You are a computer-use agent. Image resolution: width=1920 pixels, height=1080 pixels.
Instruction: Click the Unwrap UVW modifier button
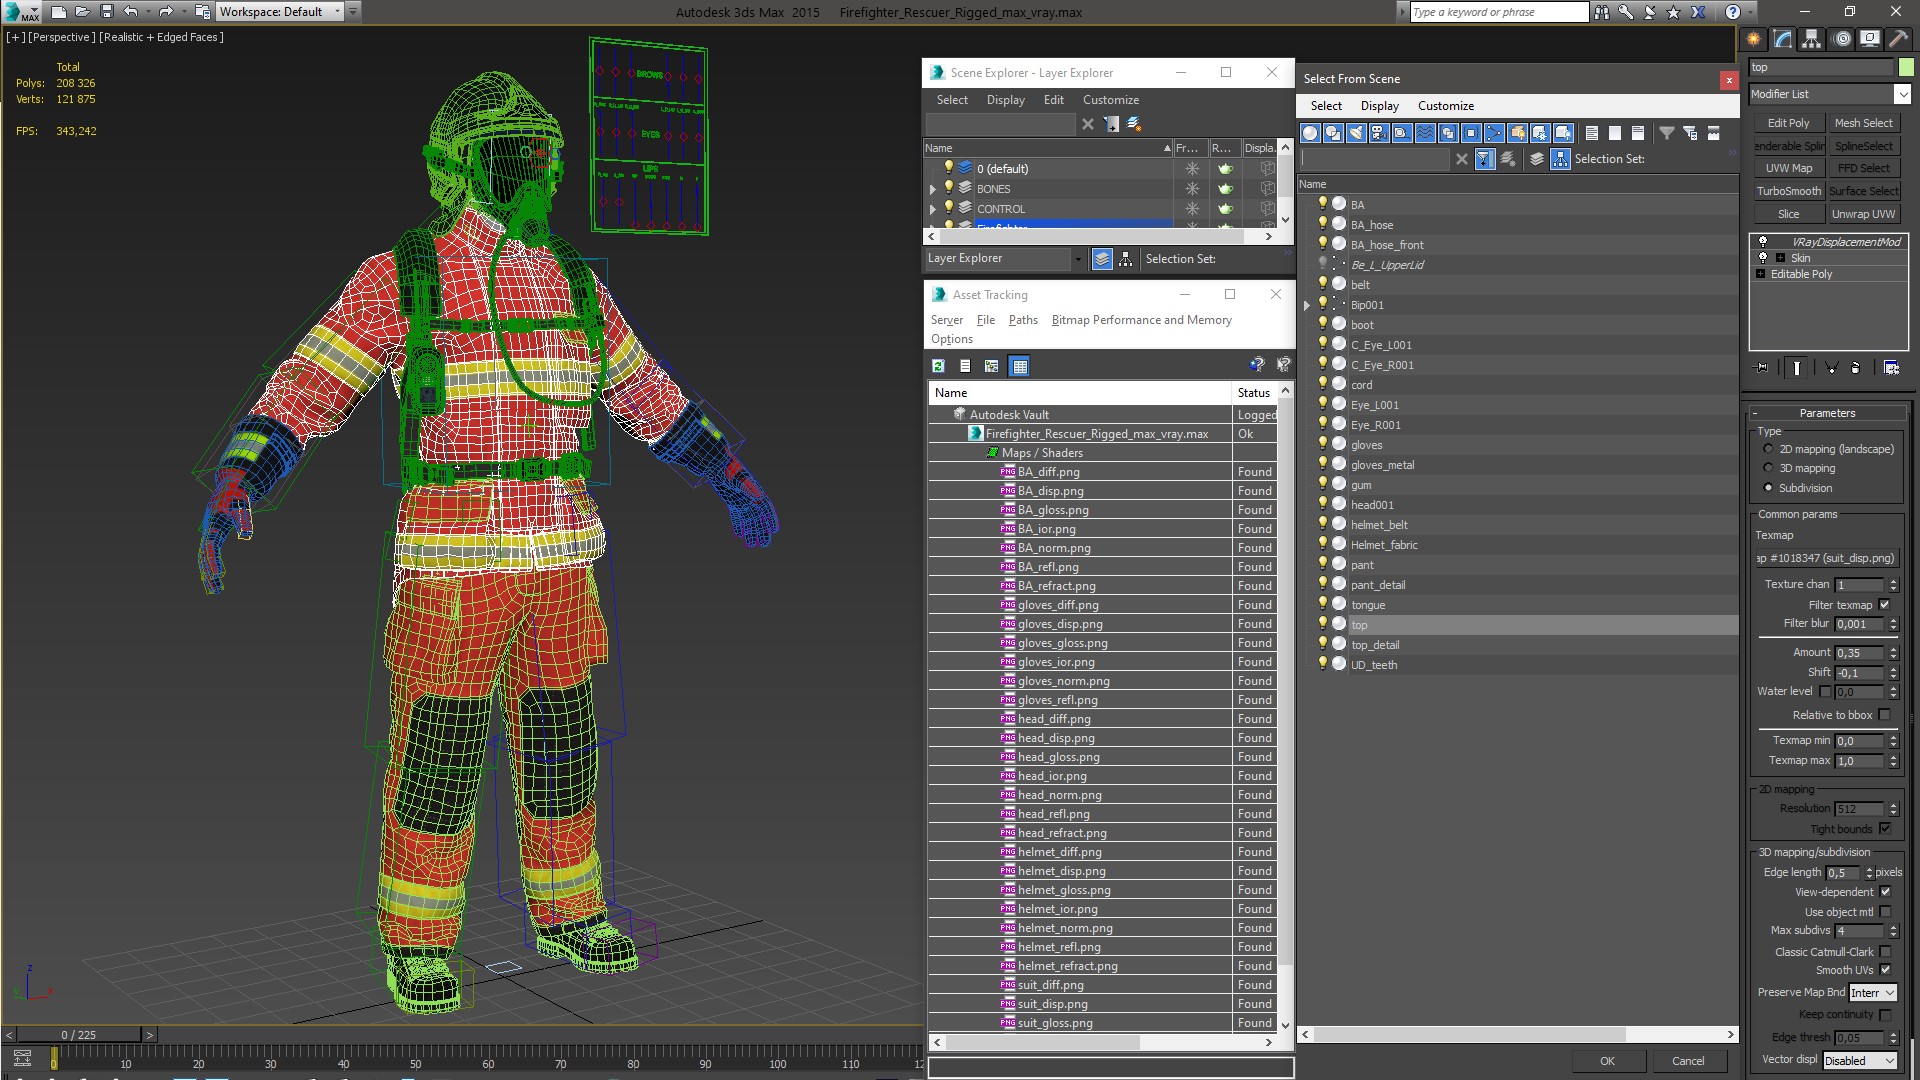[x=1863, y=214]
